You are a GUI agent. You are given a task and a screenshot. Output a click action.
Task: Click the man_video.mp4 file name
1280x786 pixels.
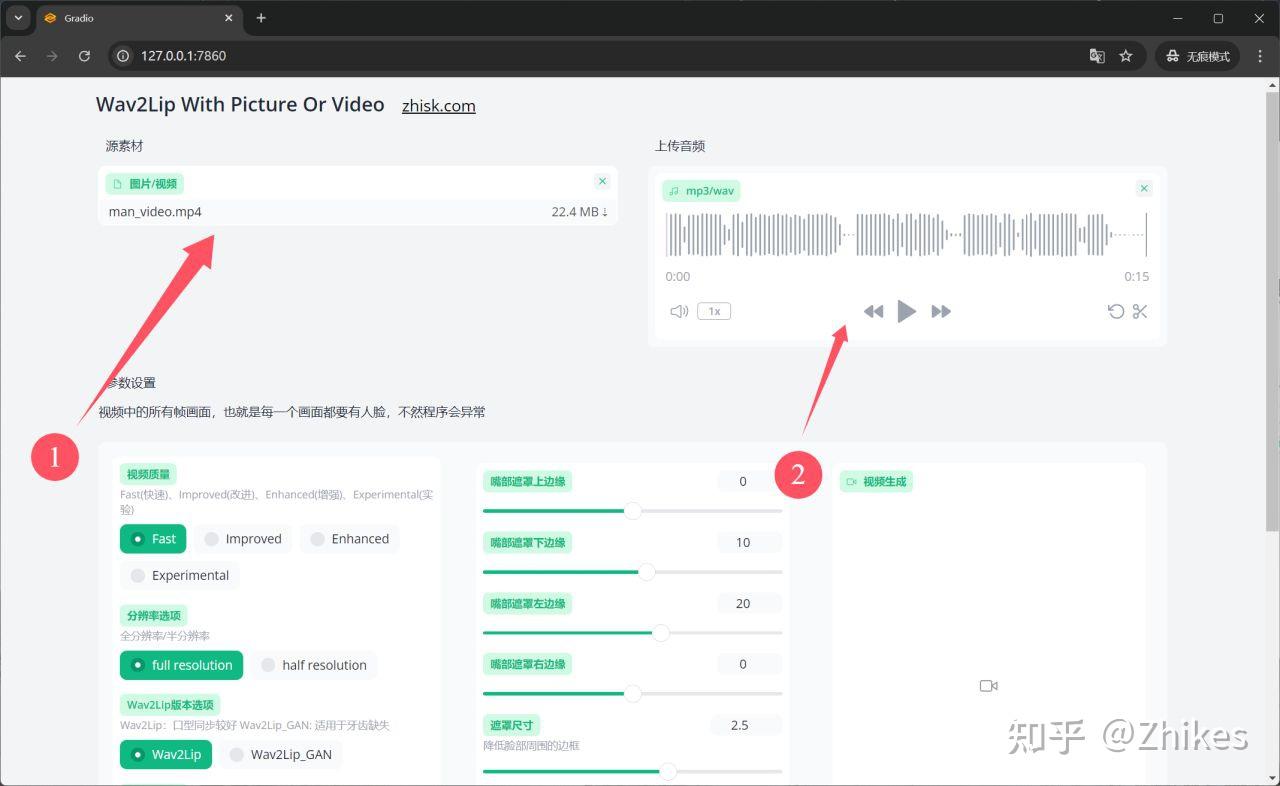[x=155, y=212]
